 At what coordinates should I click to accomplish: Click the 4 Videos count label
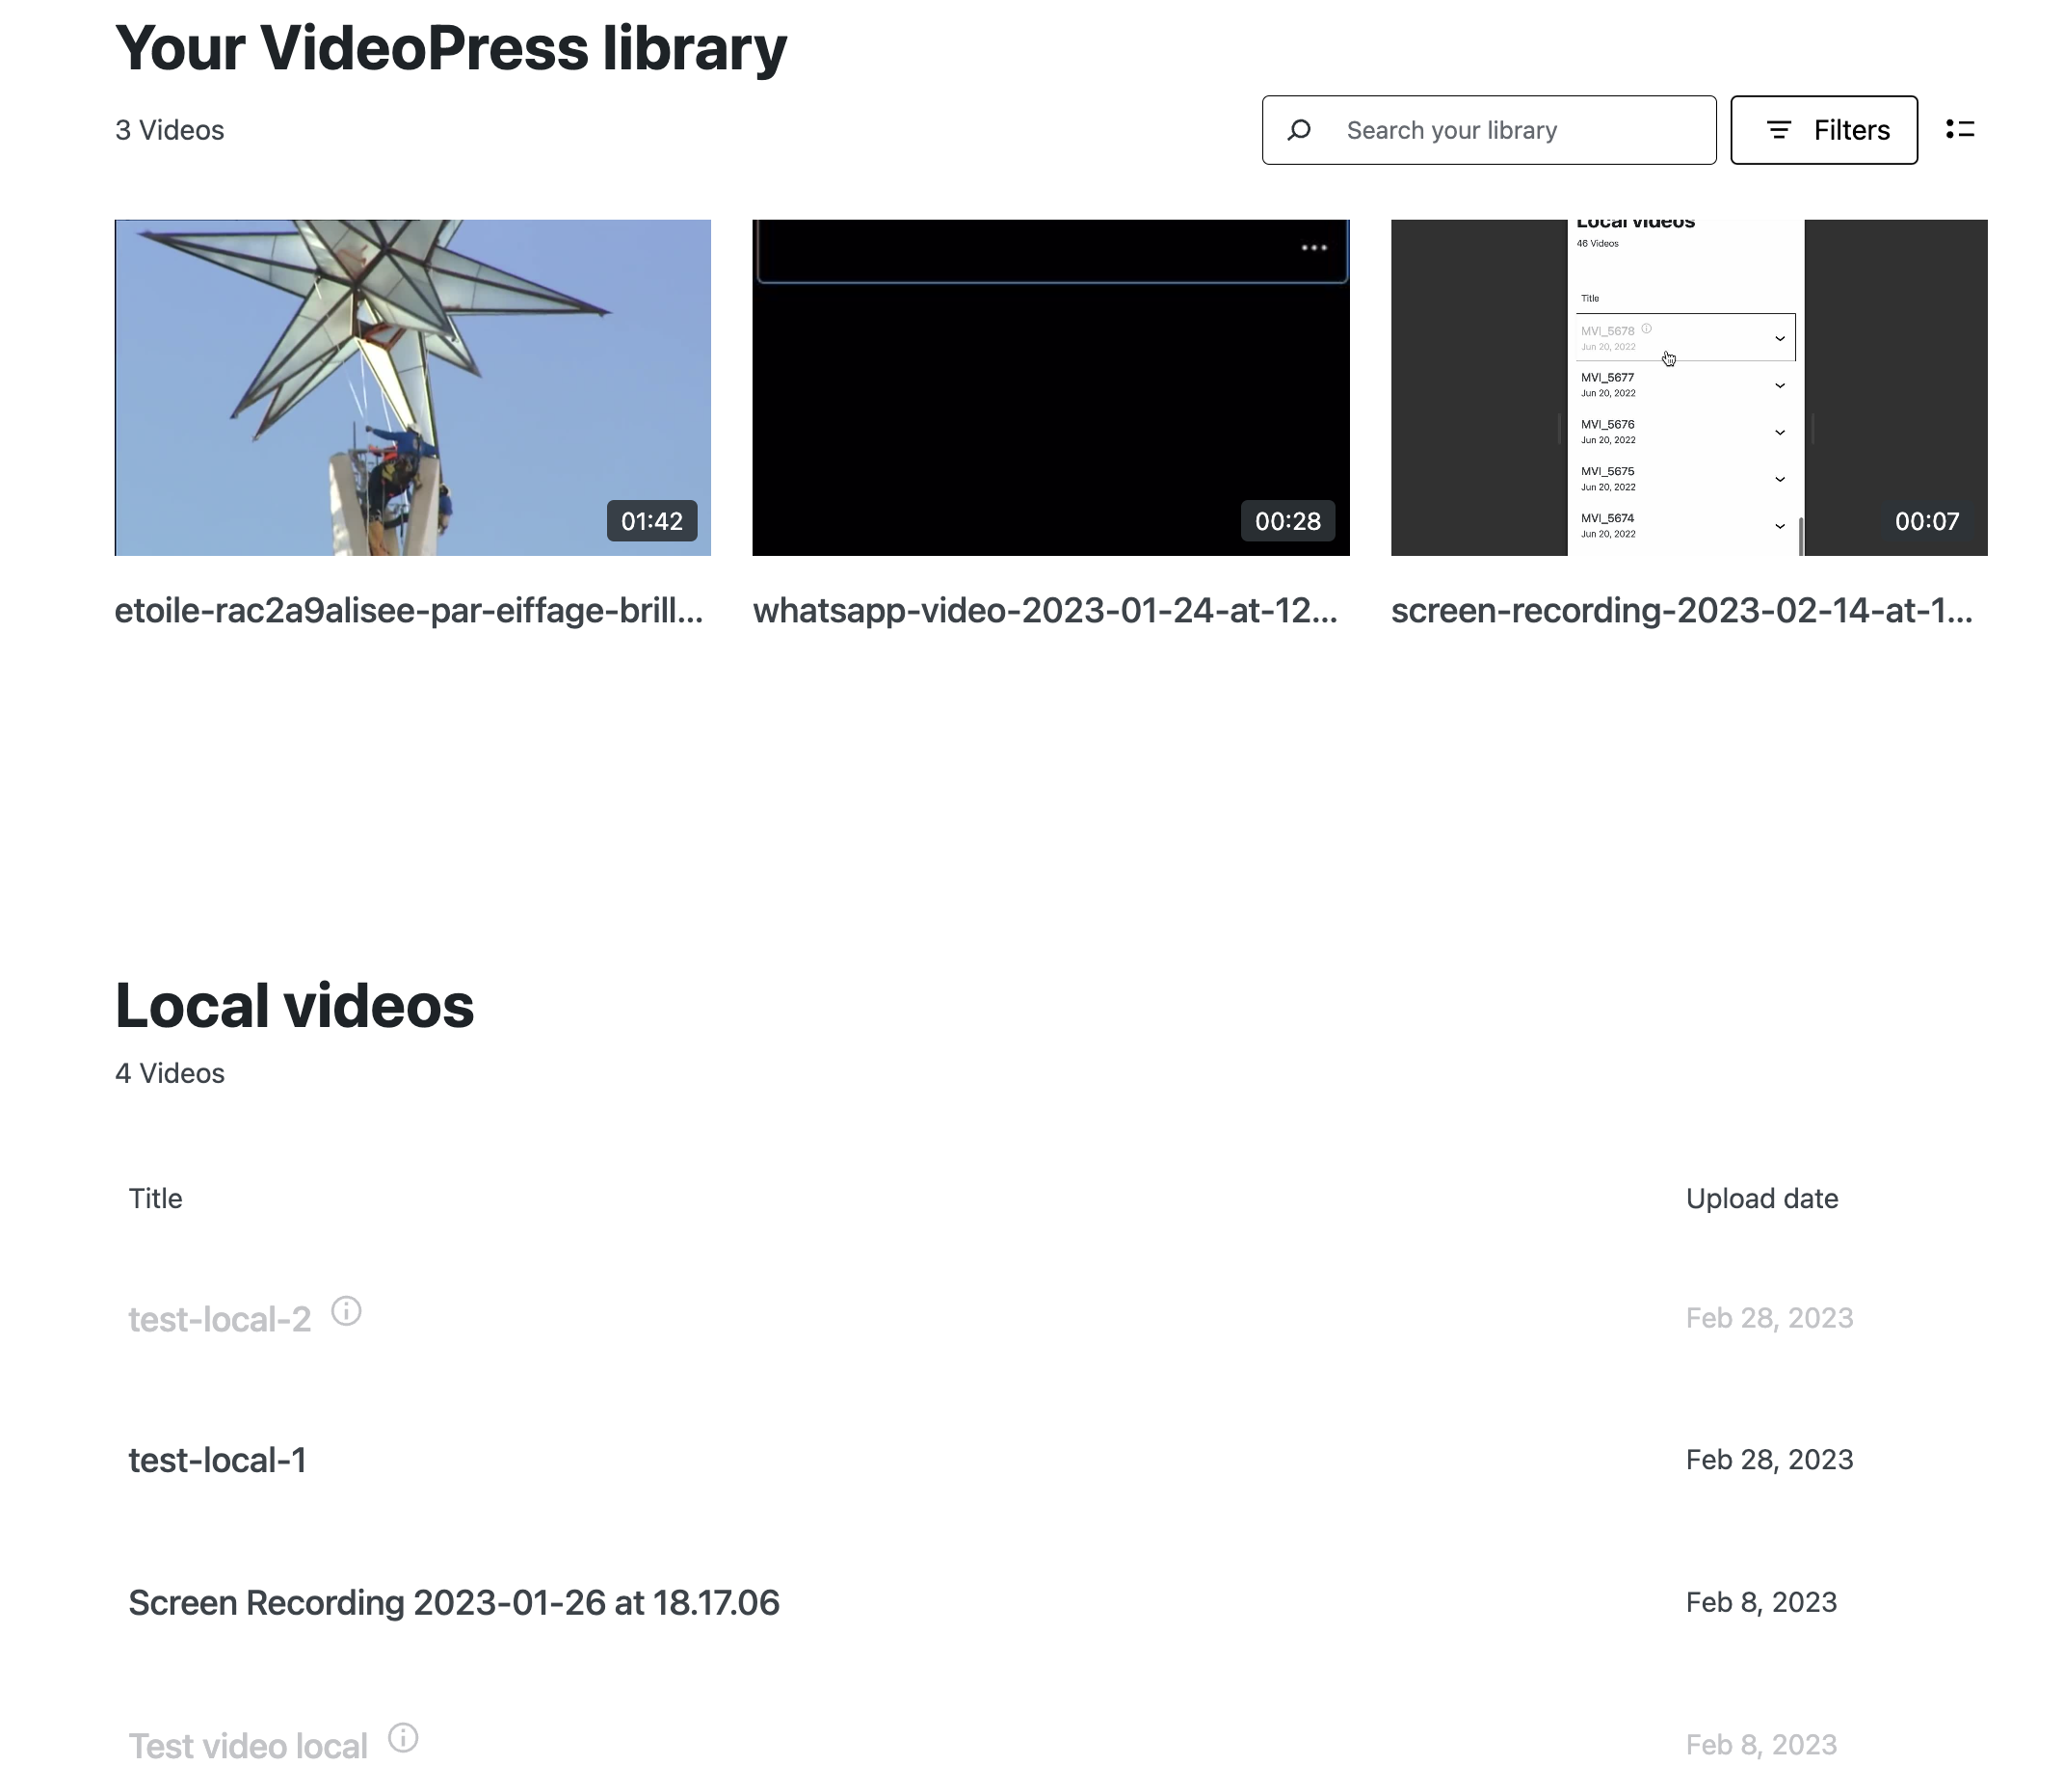pos(170,1073)
